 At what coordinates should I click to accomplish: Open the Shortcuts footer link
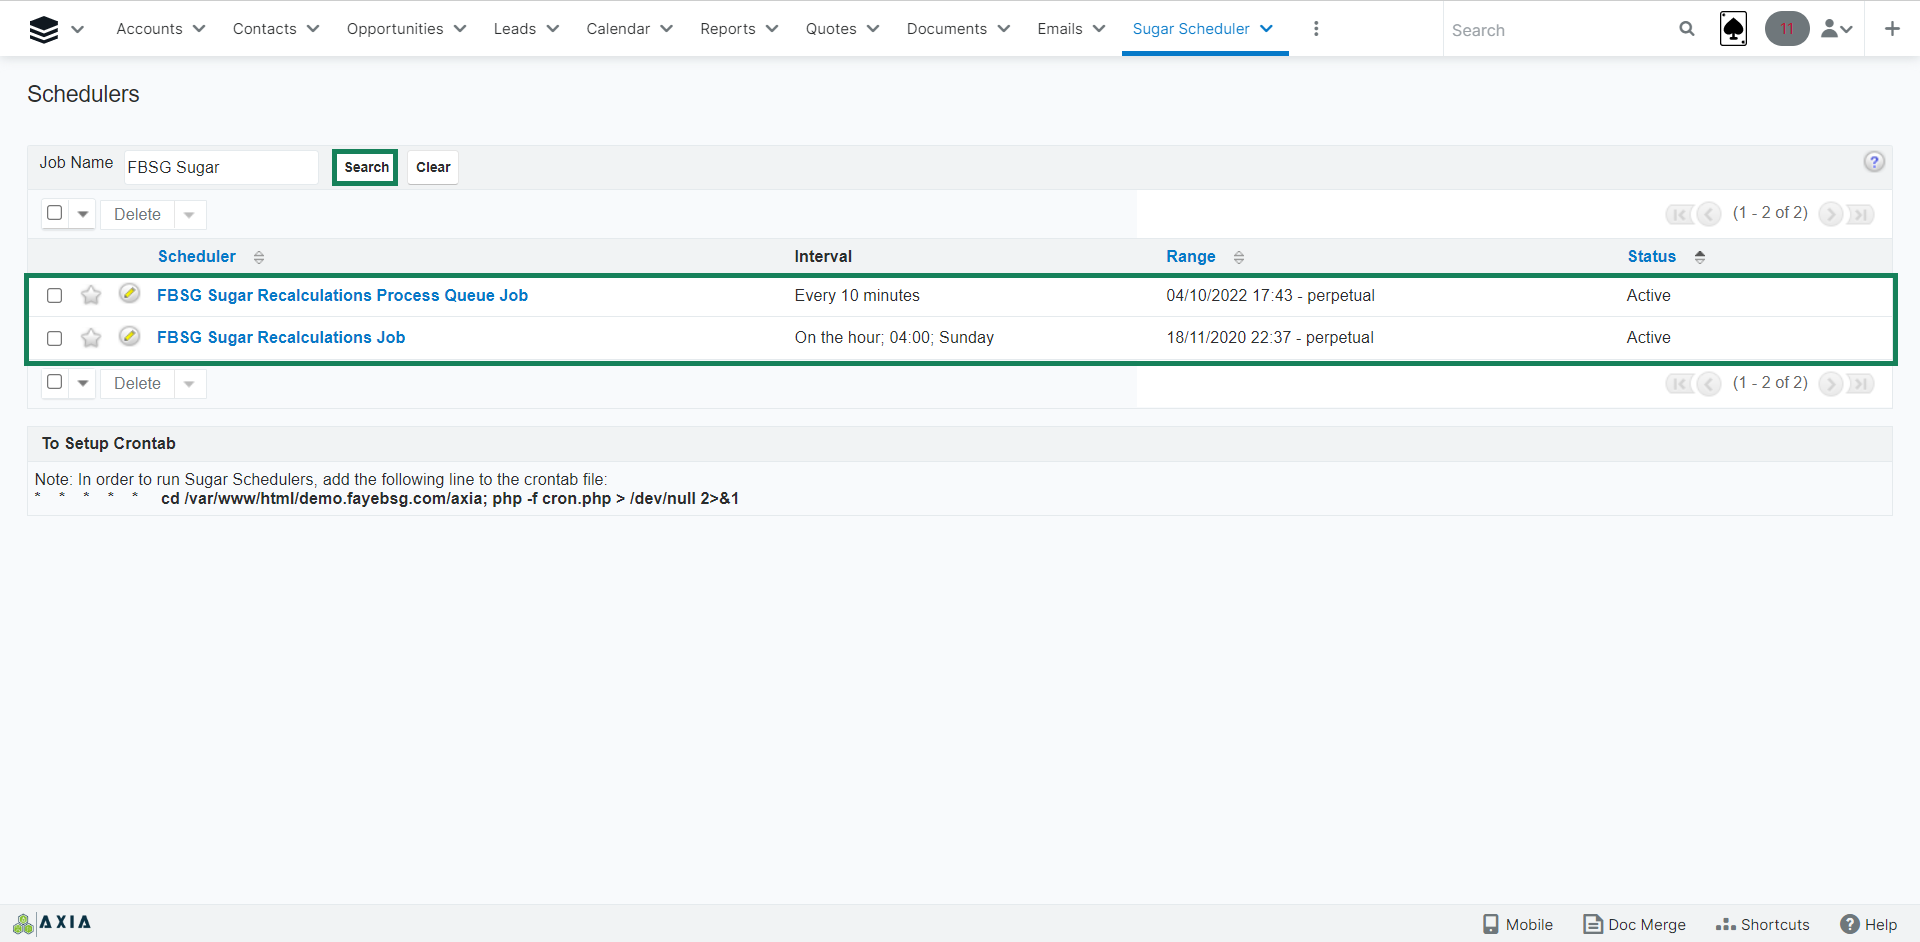click(x=1763, y=924)
